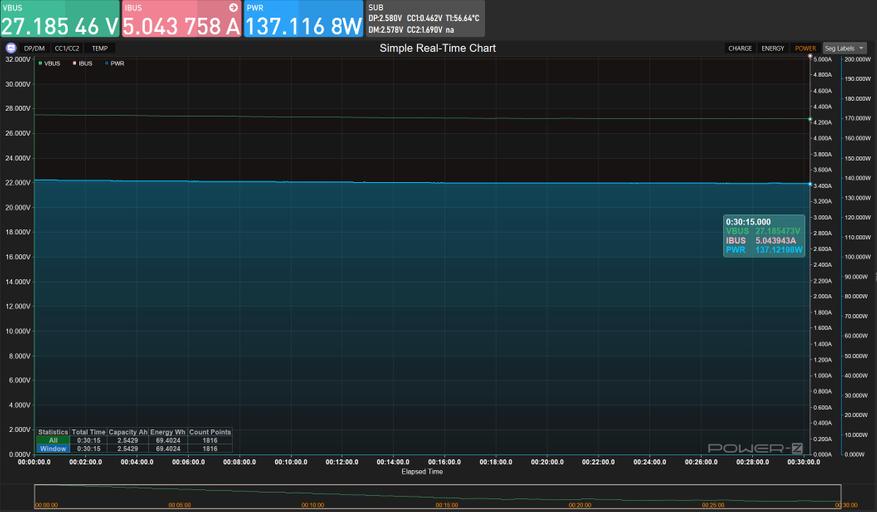
Task: Select the All row in the statistics table
Action: click(x=134, y=440)
